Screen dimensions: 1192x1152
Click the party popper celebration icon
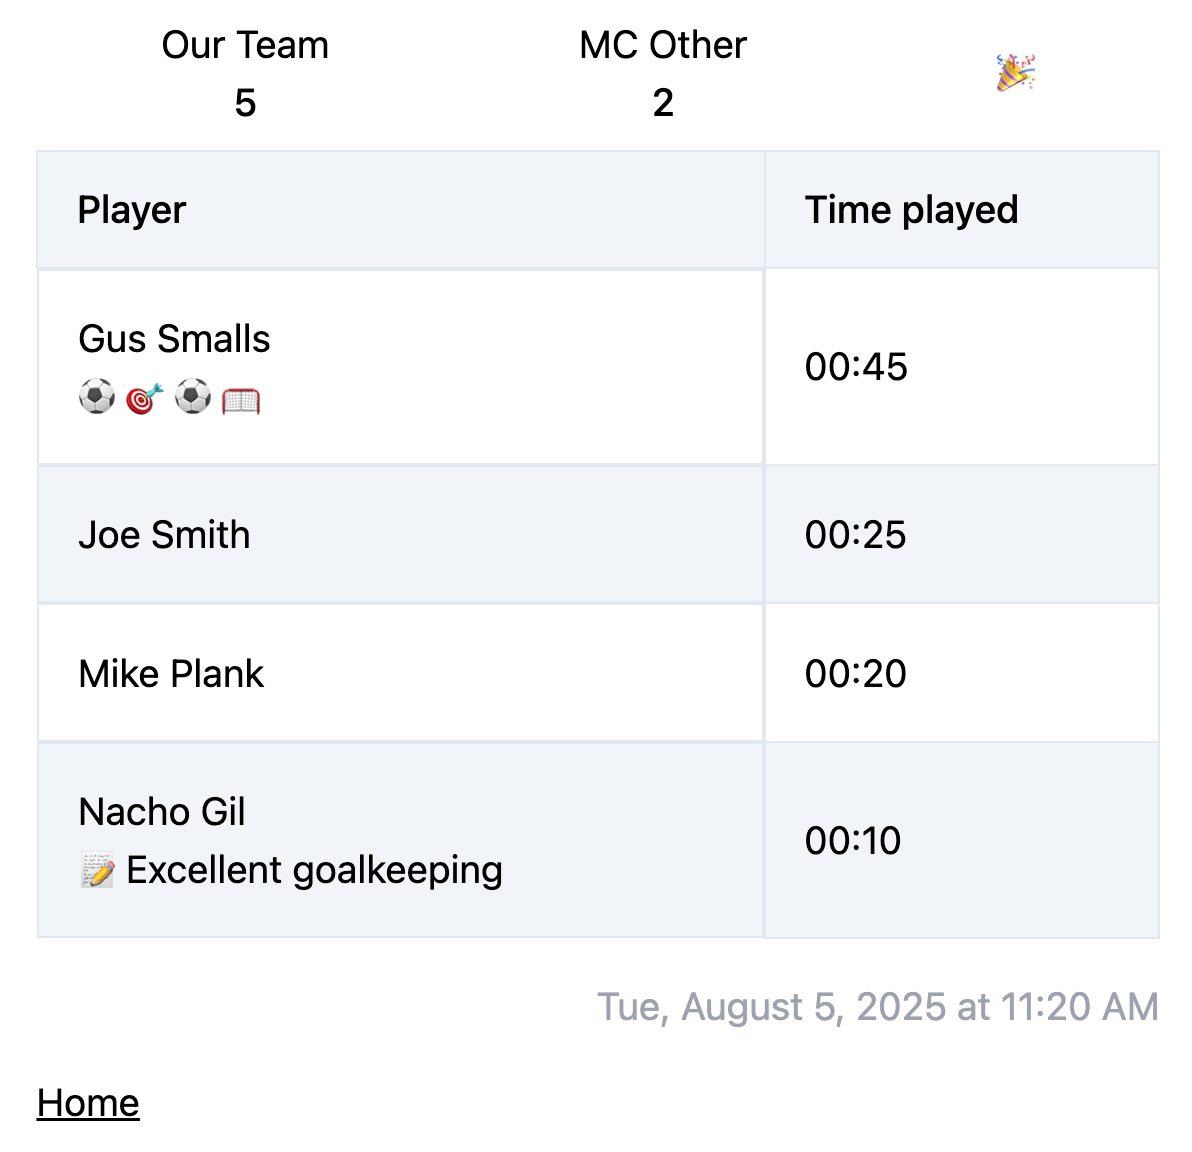click(x=1015, y=73)
